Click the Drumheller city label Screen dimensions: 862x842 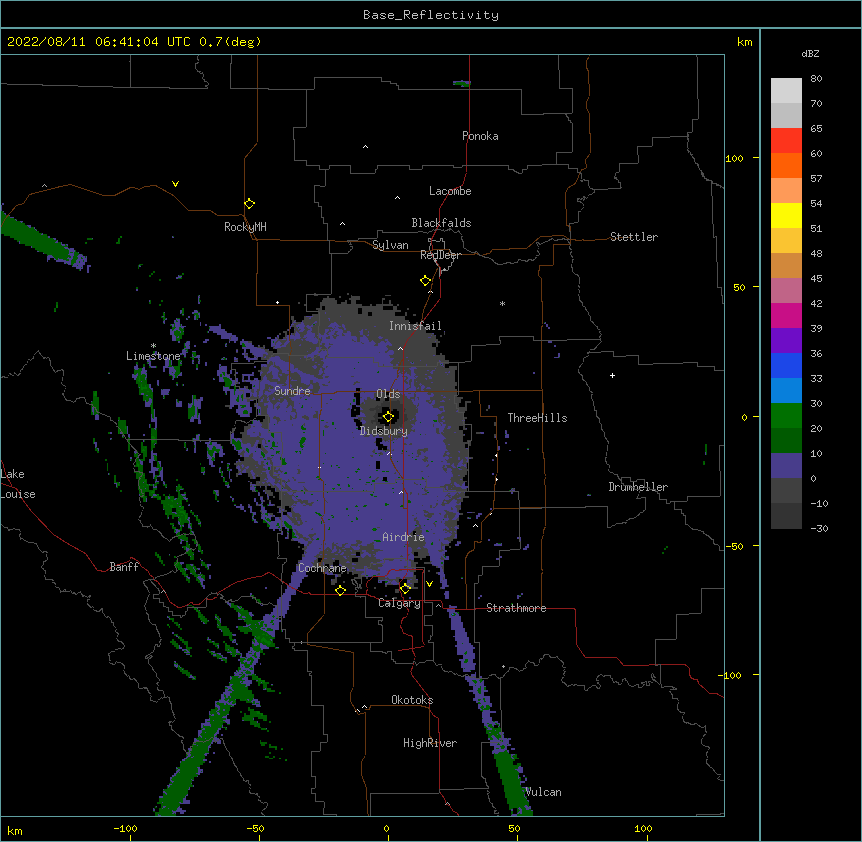(638, 487)
